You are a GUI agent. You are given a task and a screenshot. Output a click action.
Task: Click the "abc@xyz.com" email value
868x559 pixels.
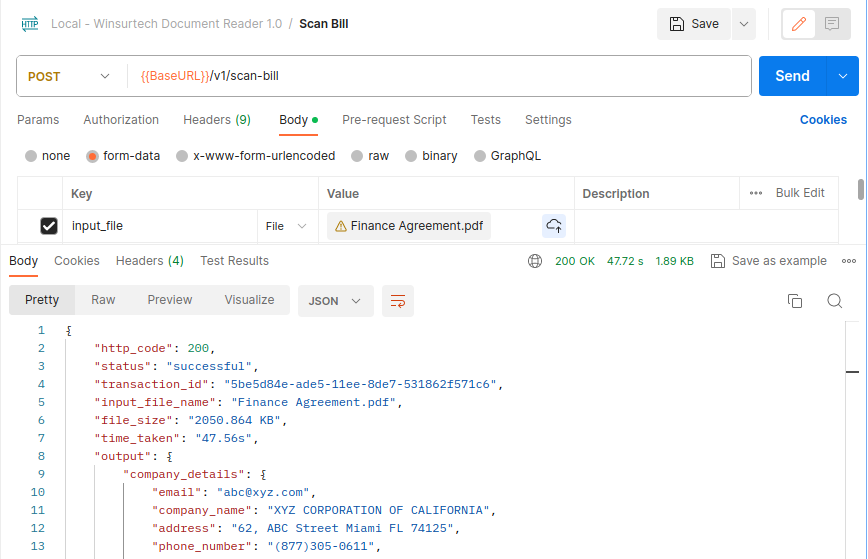(263, 492)
